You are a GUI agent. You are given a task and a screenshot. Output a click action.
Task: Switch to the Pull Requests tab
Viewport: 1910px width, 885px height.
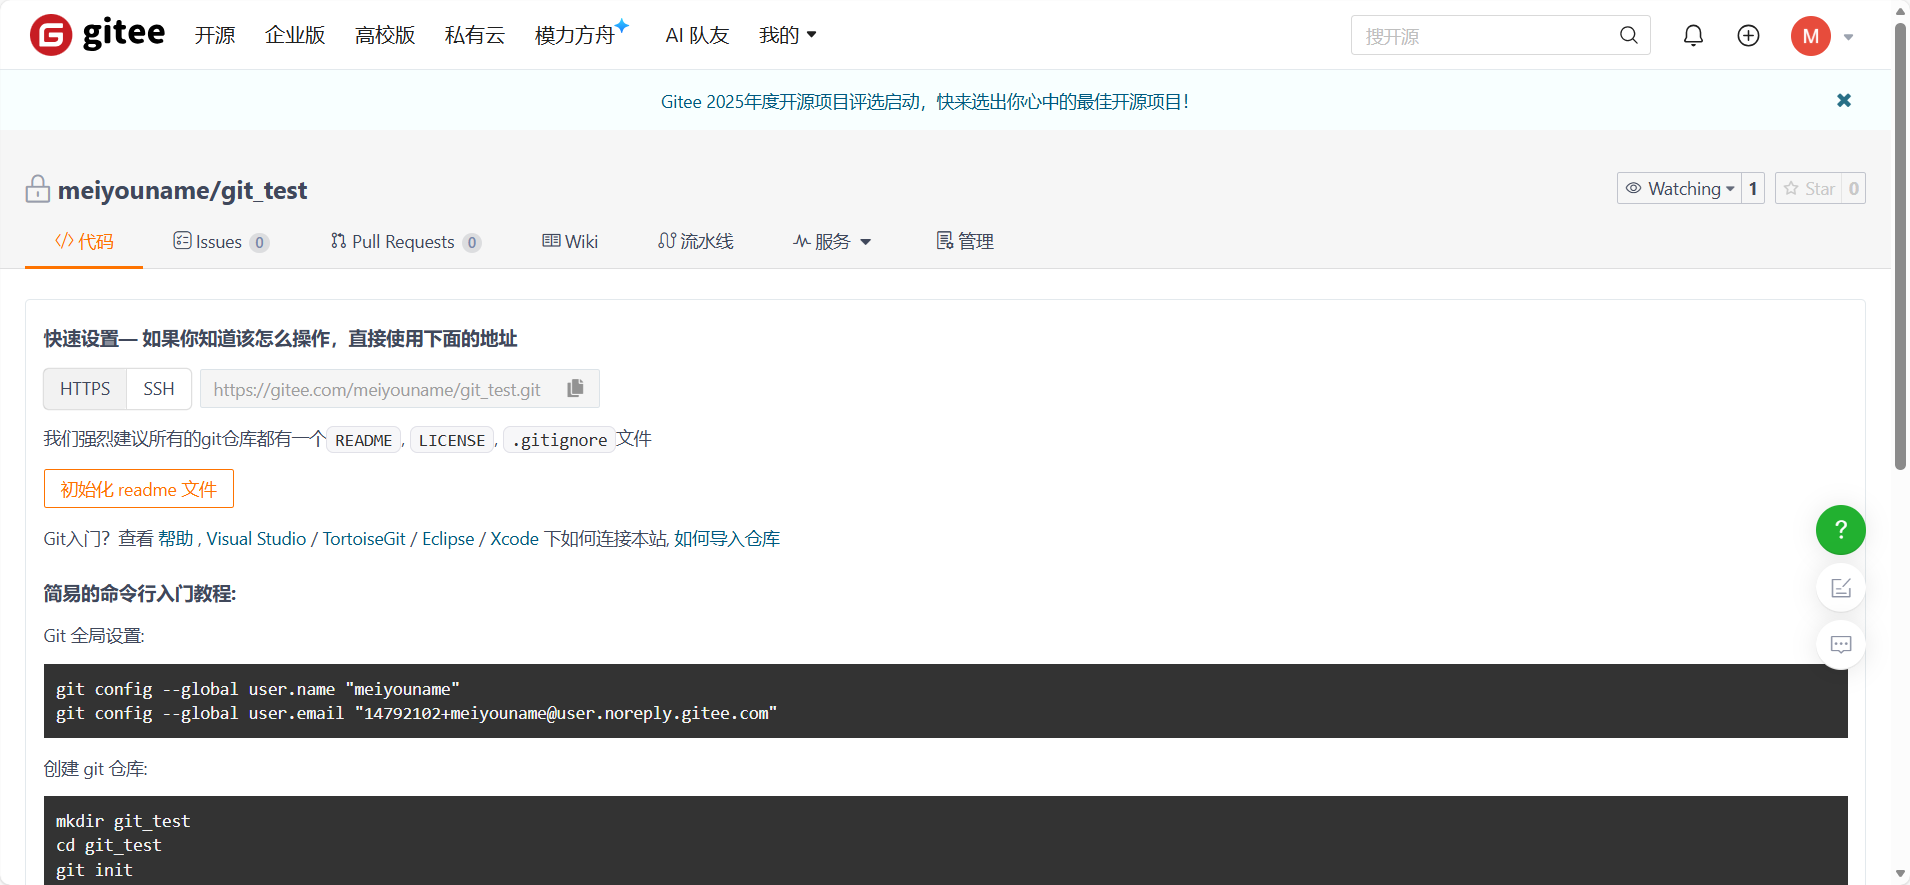point(406,241)
